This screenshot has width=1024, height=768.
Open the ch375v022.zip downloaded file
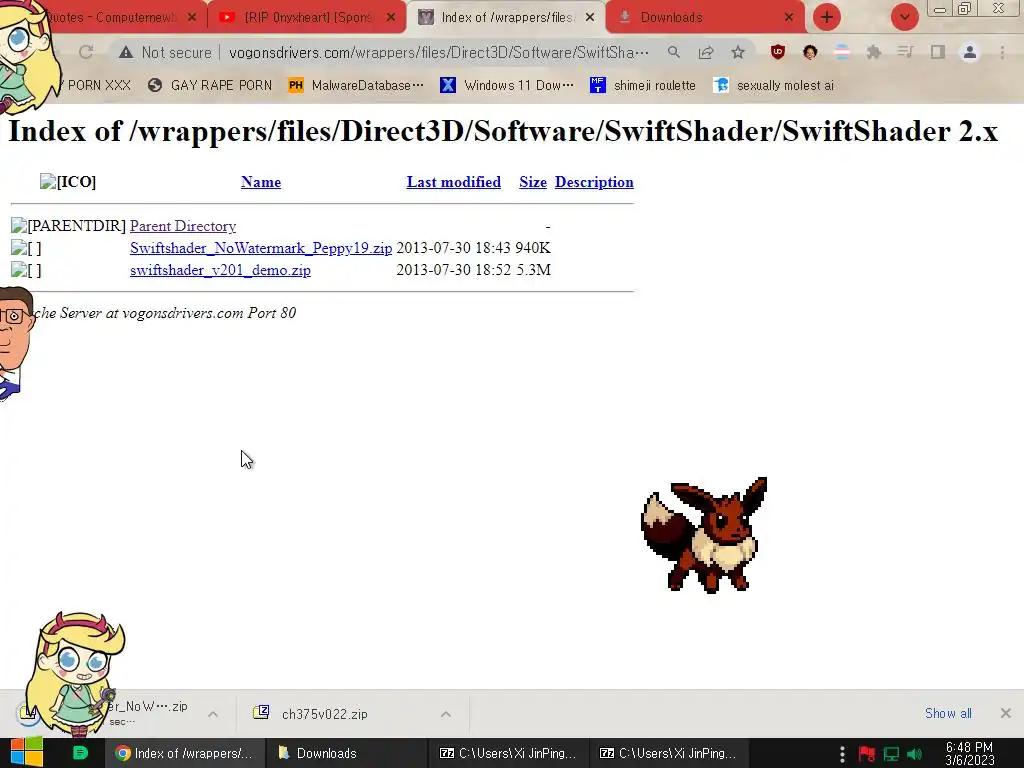tap(325, 714)
